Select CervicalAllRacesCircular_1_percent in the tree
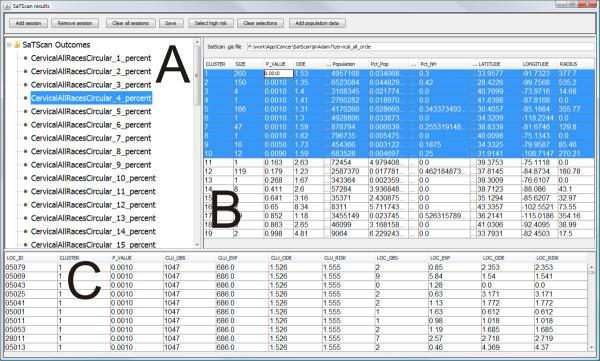Viewport: 600px width, 361px height. click(91, 58)
